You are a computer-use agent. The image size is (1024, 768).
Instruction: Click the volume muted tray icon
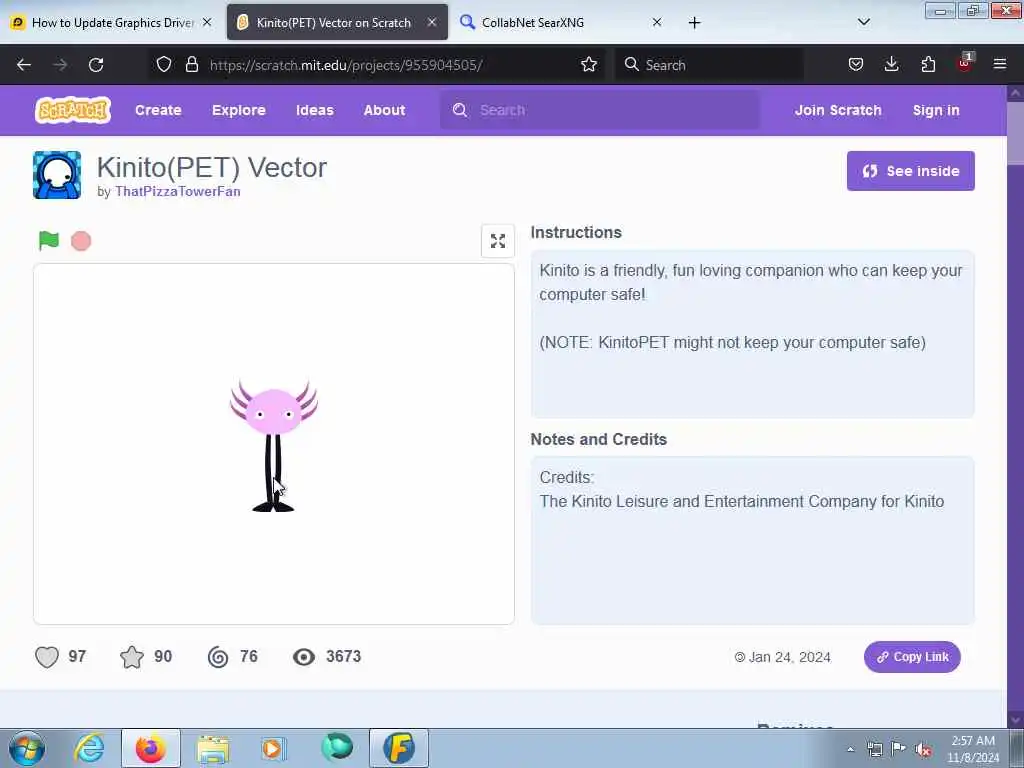pos(923,749)
